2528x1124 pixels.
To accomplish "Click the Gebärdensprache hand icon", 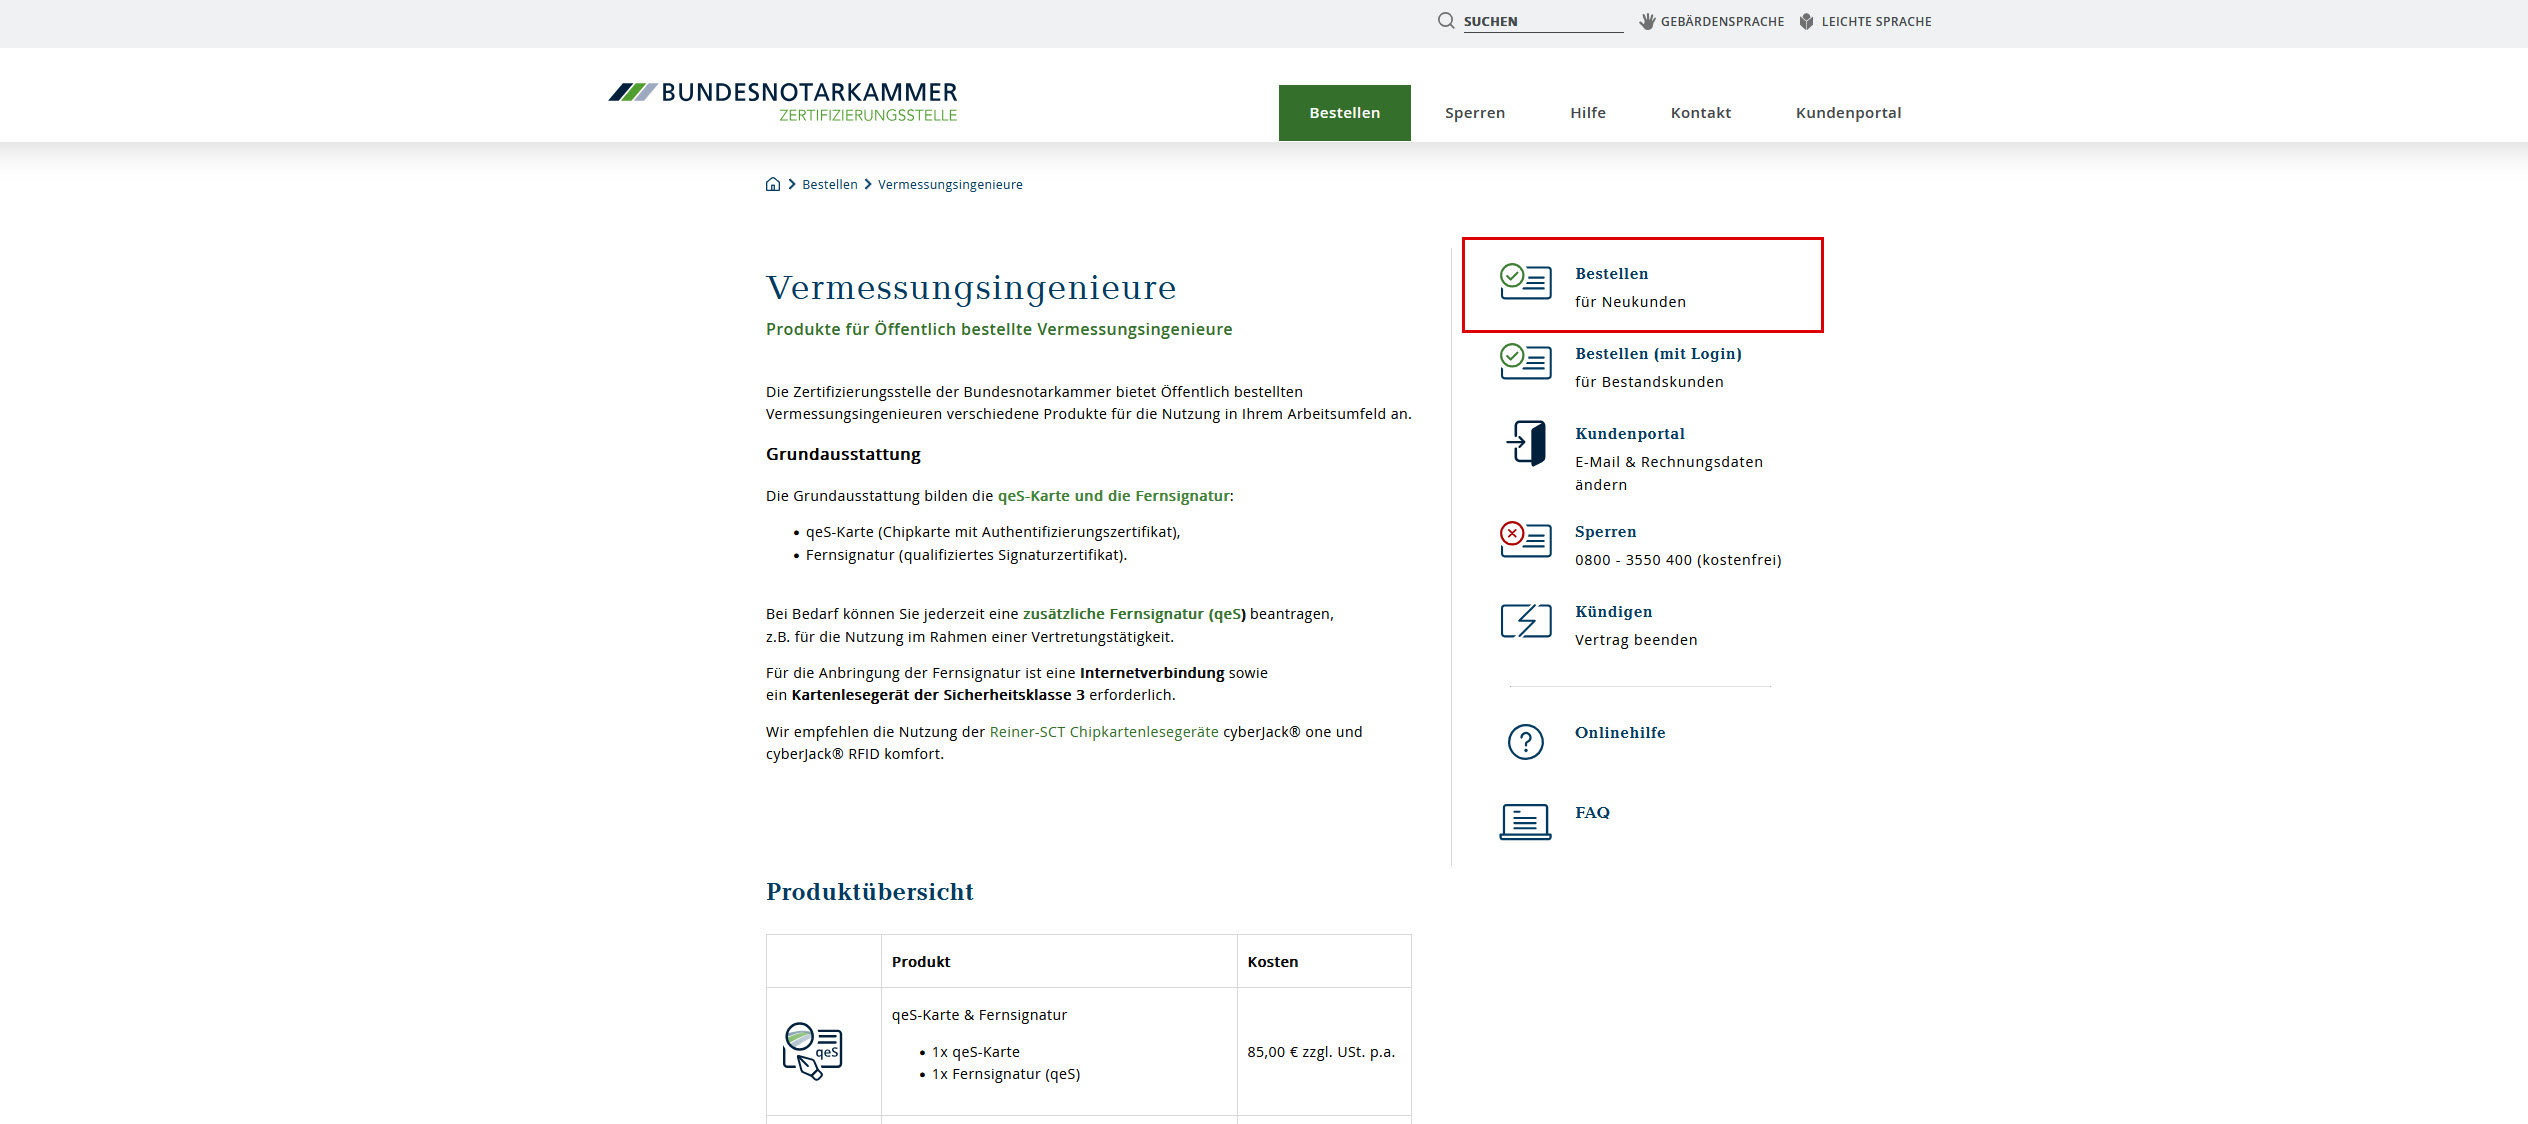I will pyautogui.click(x=1647, y=21).
